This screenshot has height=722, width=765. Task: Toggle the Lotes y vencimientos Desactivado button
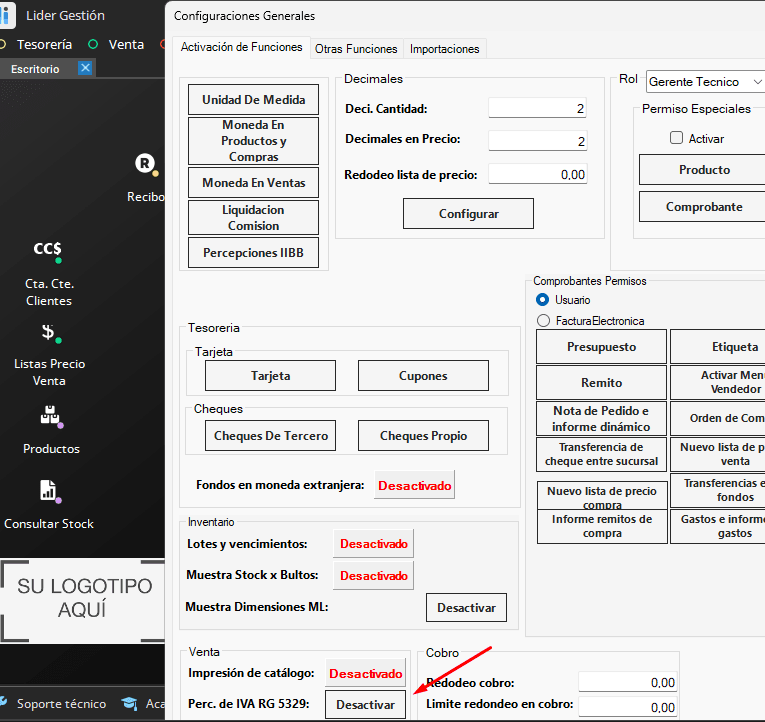(x=373, y=544)
